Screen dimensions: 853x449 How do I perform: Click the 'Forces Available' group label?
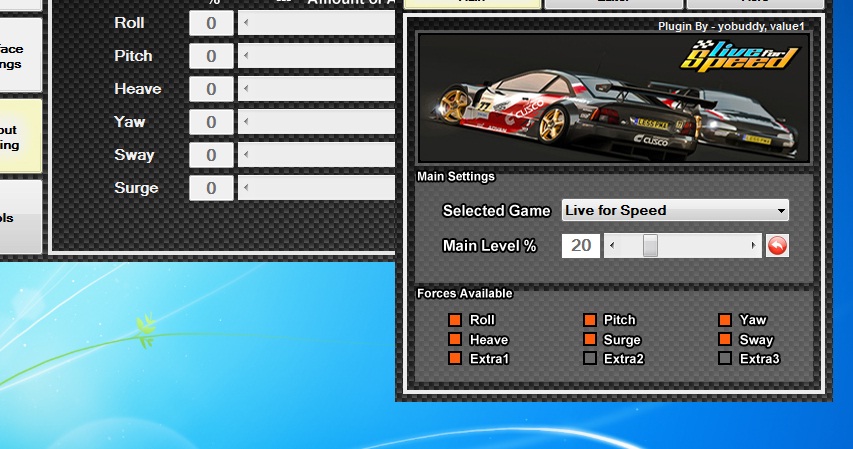[465, 293]
